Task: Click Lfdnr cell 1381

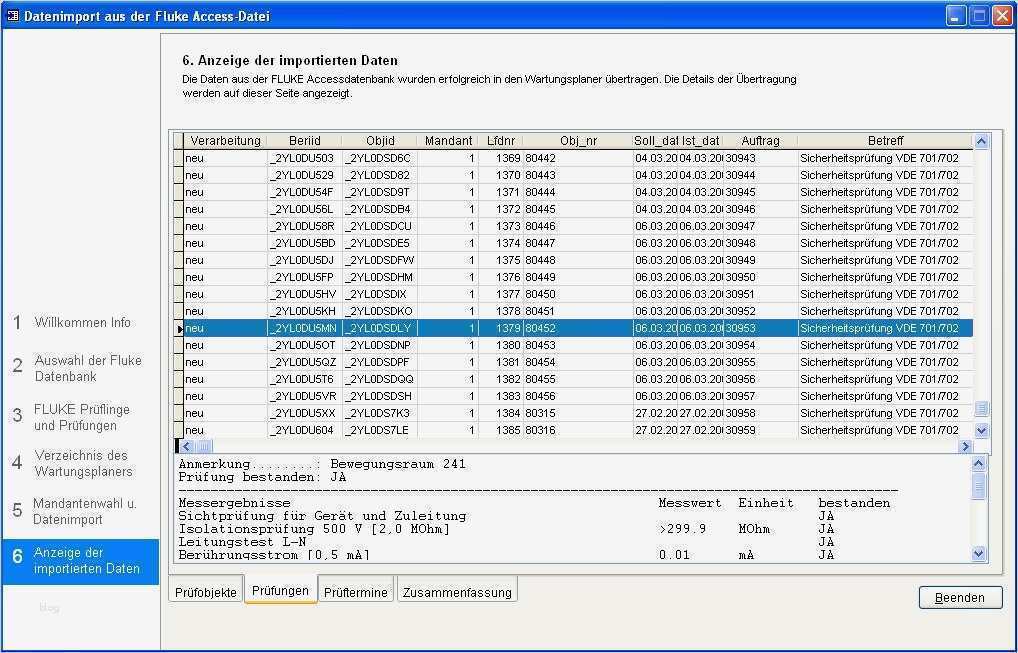Action: [x=501, y=362]
